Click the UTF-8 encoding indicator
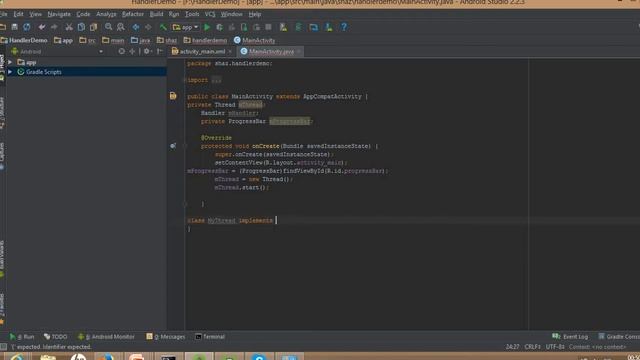640x360 pixels. point(555,347)
